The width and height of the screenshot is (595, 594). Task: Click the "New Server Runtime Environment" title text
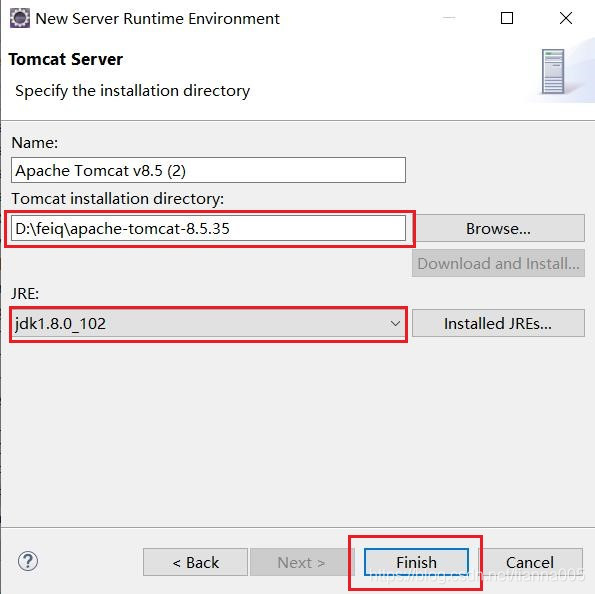click(157, 18)
